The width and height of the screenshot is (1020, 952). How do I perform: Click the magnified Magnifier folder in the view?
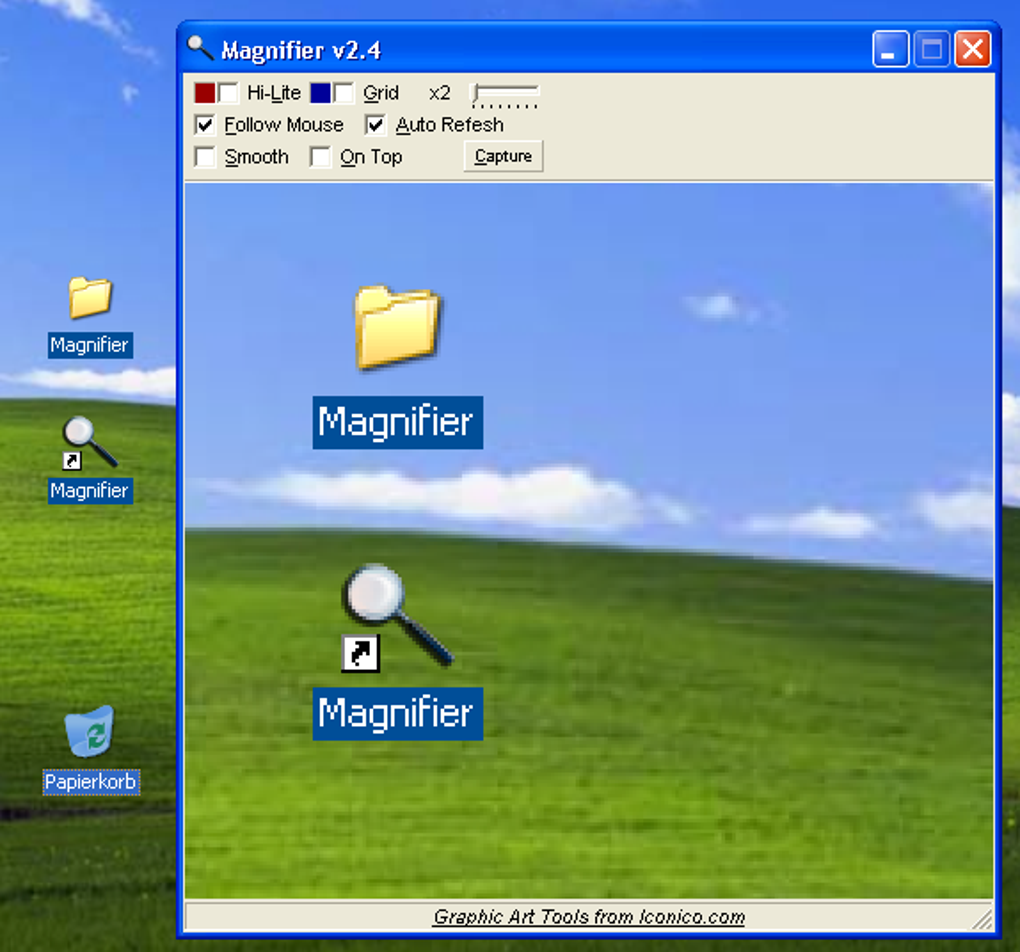(x=397, y=326)
